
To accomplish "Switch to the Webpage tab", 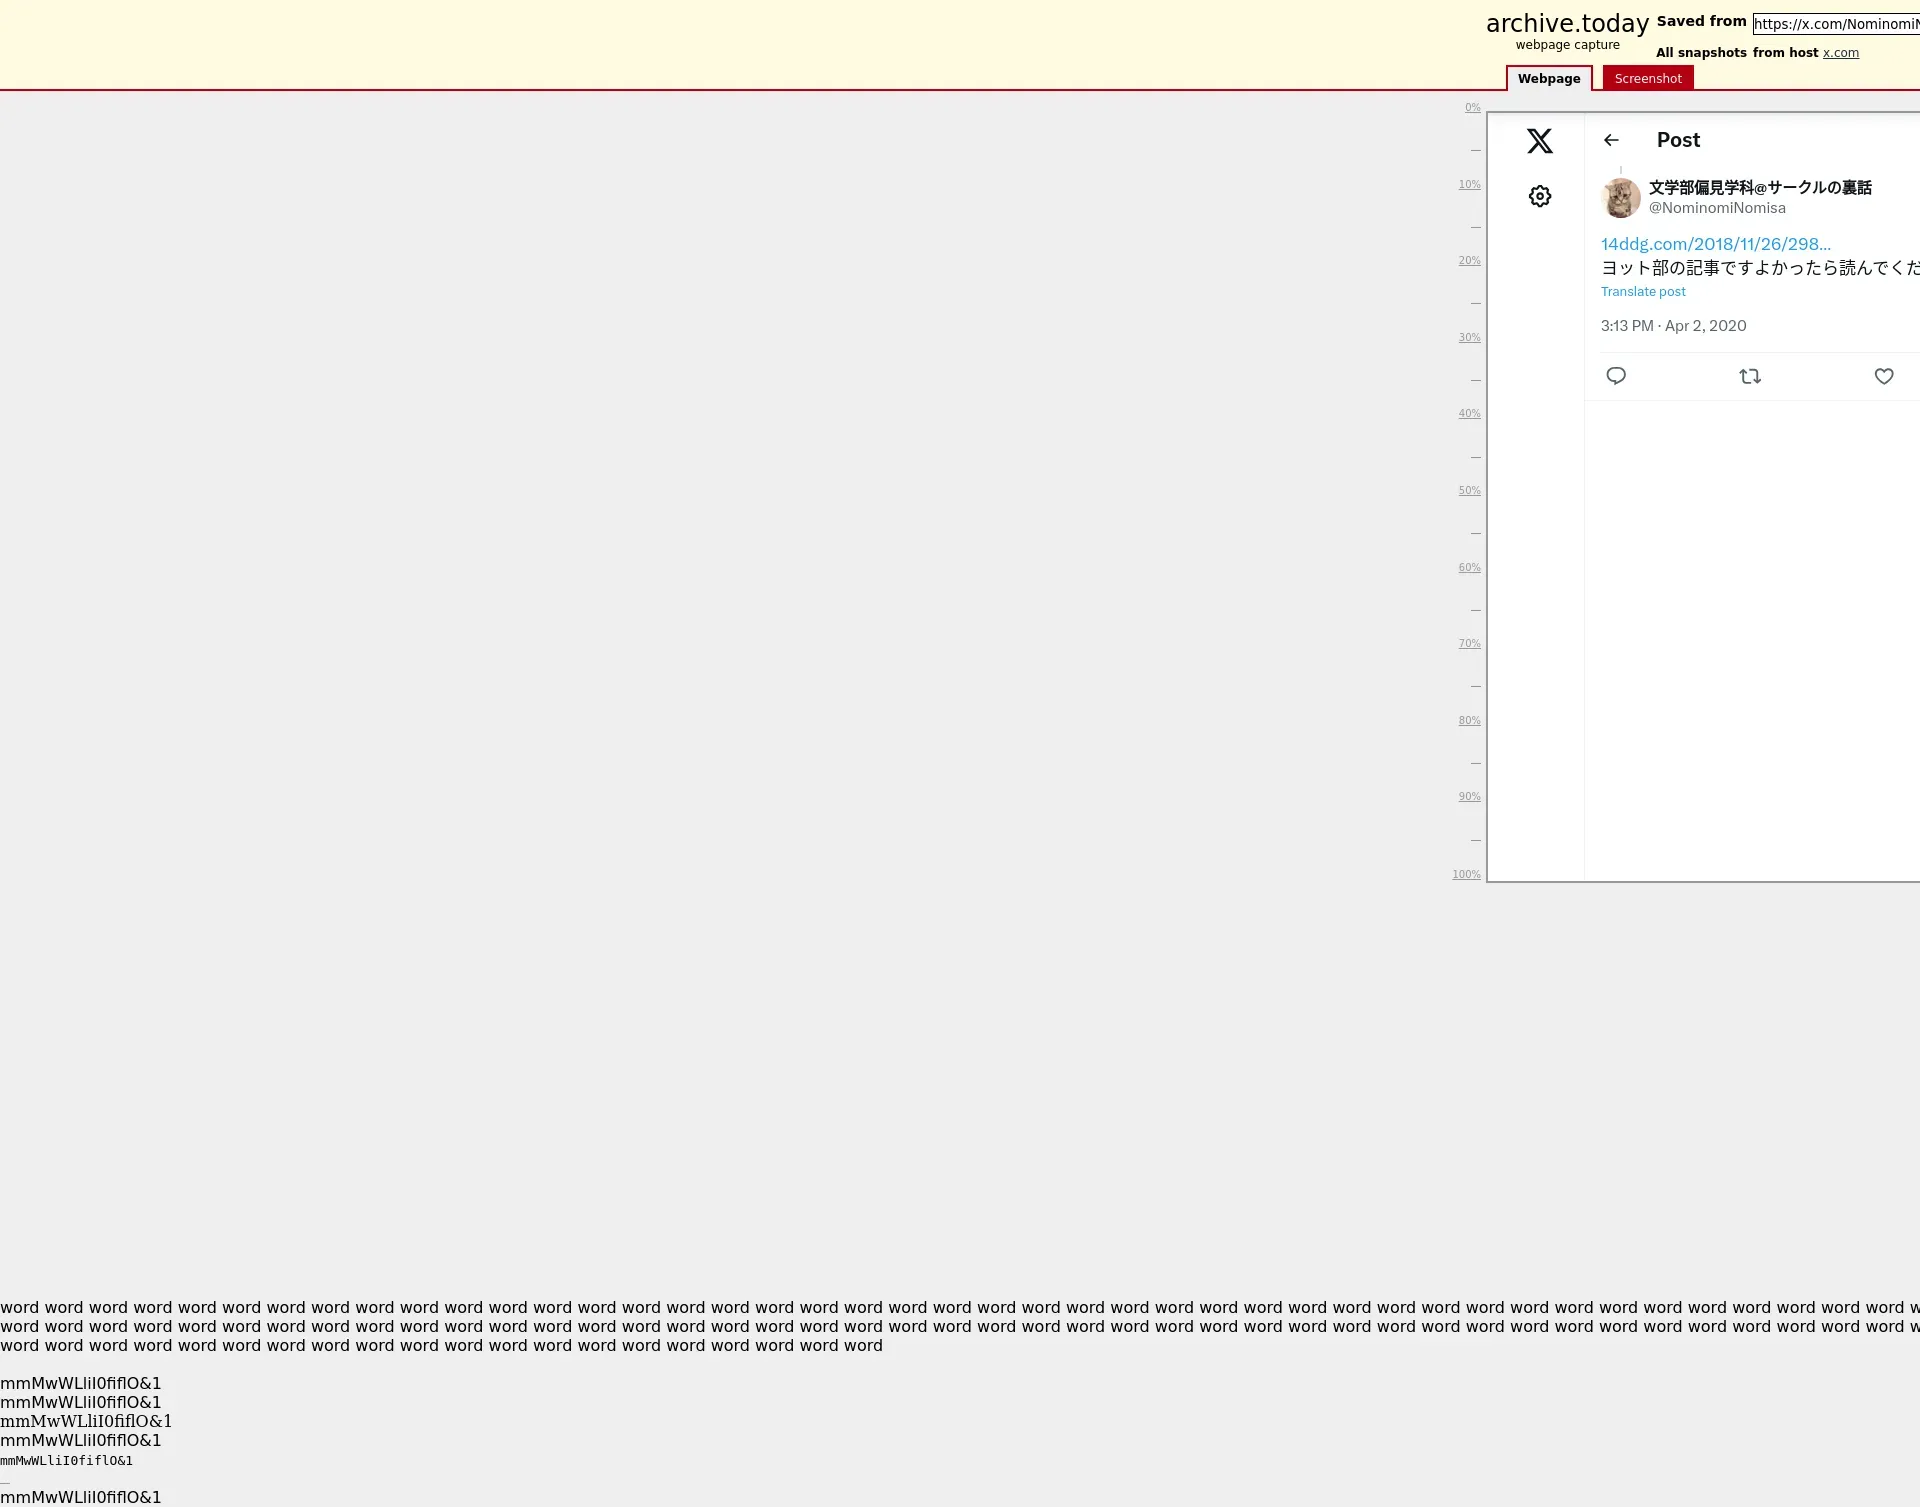I will pyautogui.click(x=1548, y=79).
